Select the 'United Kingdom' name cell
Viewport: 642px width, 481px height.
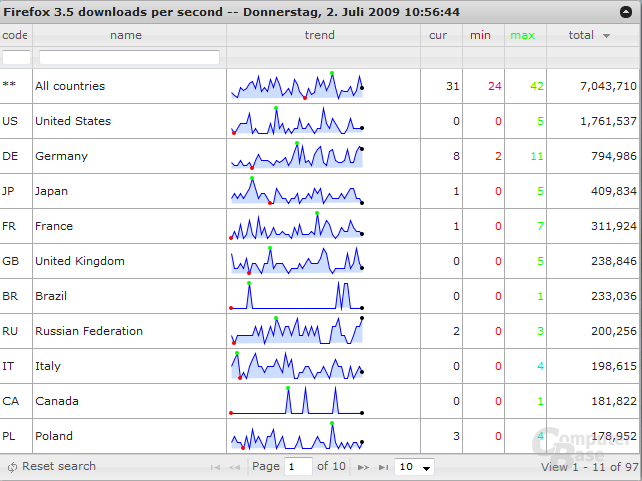pyautogui.click(x=129, y=261)
